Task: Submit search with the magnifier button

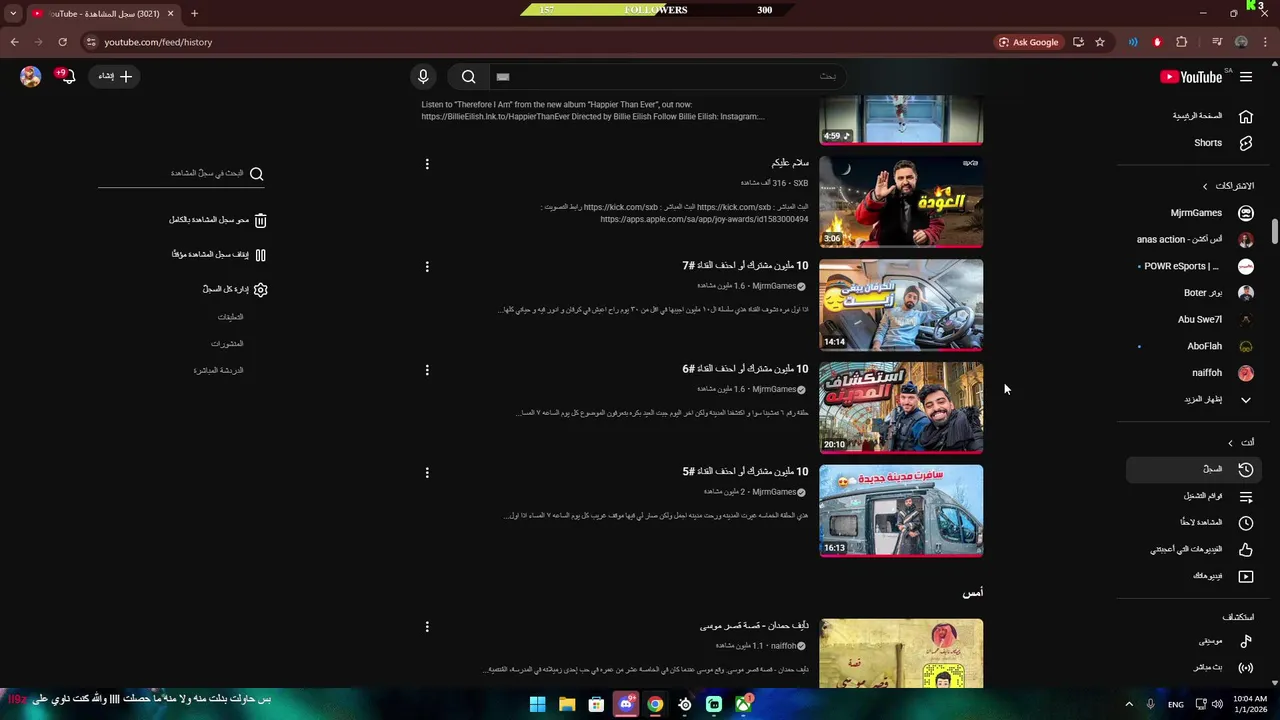Action: click(x=468, y=77)
